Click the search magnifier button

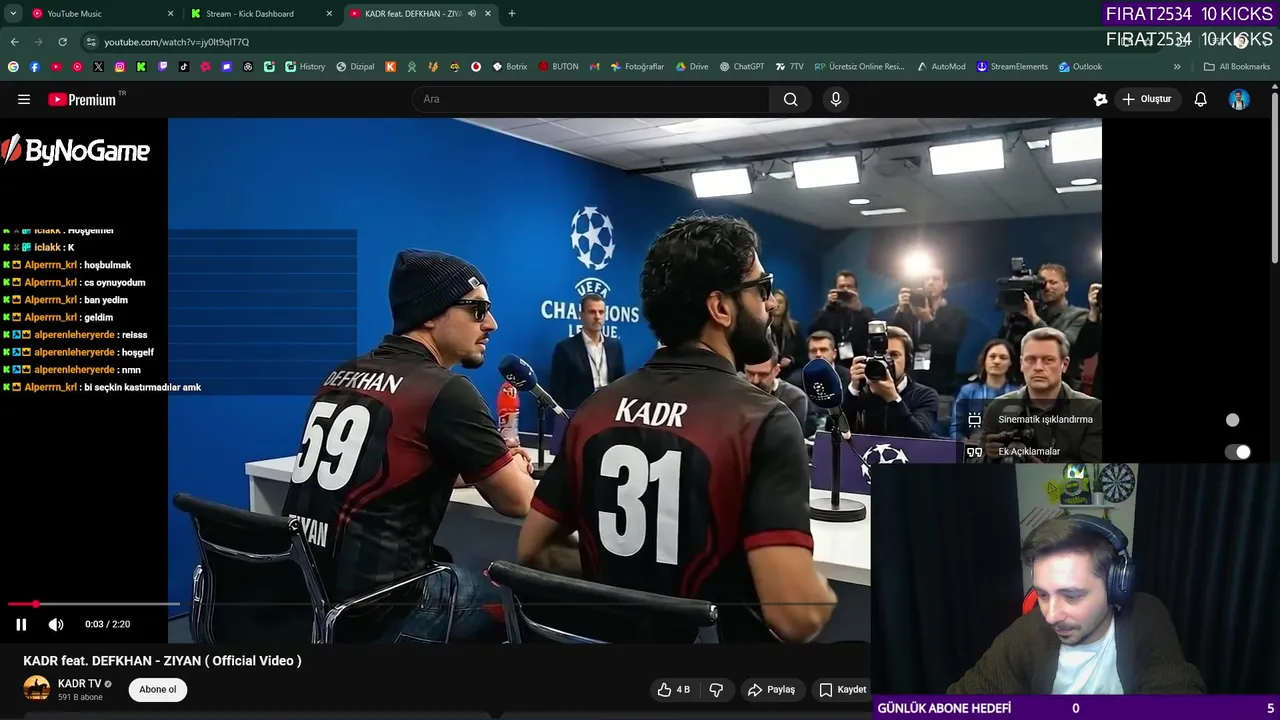pos(790,99)
